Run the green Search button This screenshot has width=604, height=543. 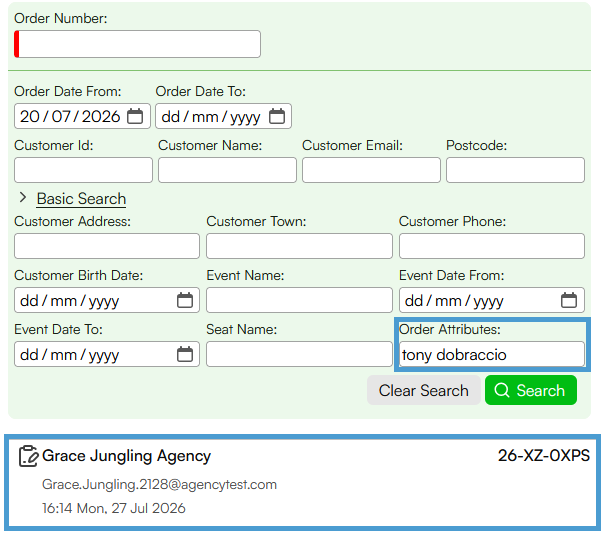(x=531, y=390)
